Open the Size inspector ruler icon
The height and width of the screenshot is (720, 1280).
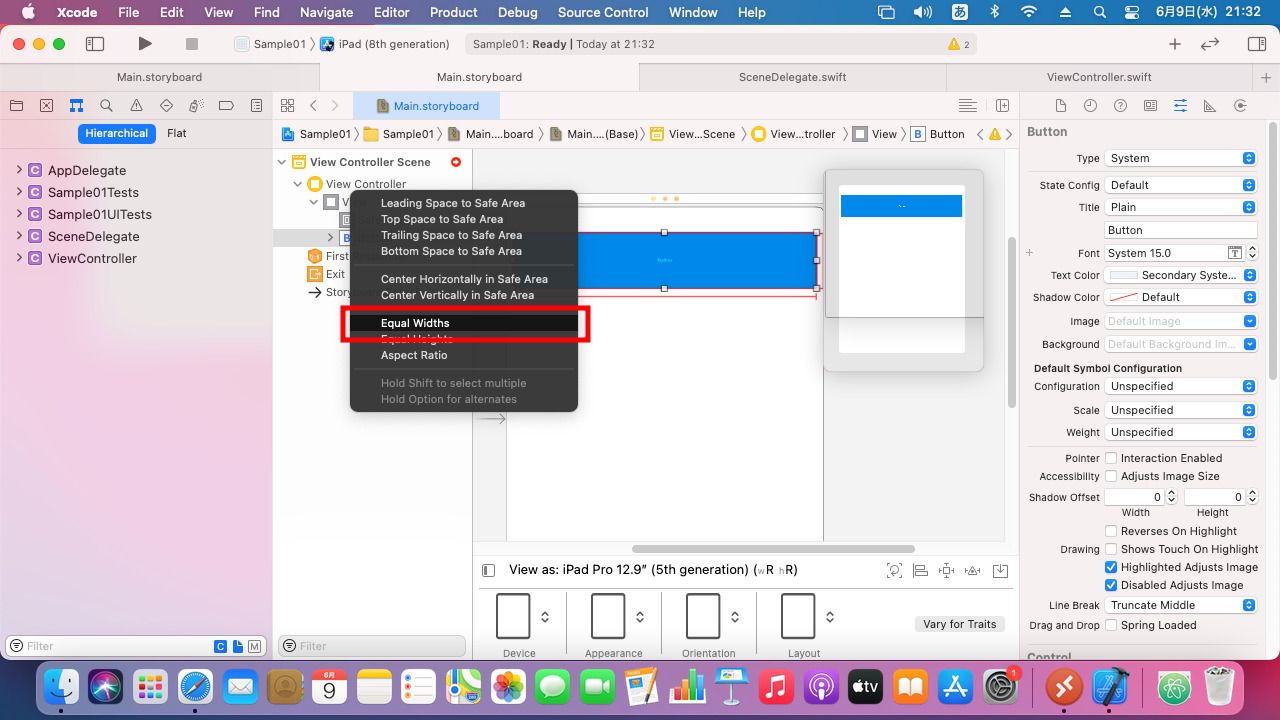[x=1210, y=106]
